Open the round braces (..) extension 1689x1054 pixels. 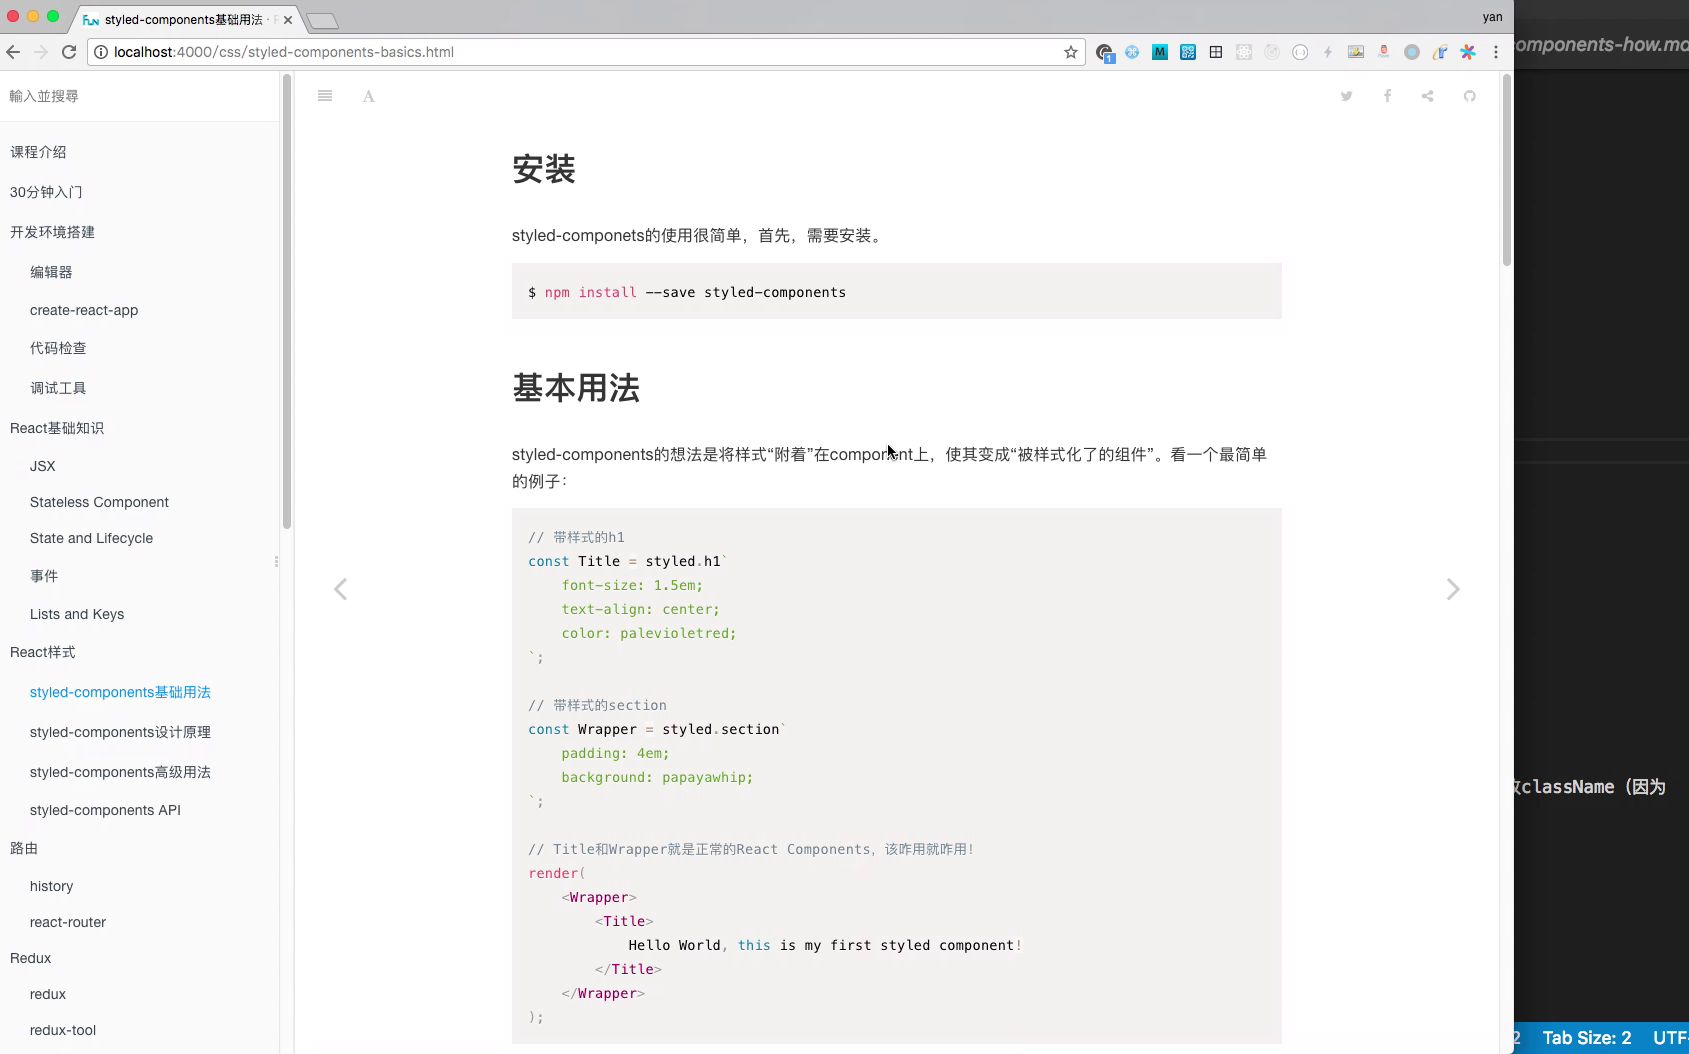pyautogui.click(x=1300, y=52)
